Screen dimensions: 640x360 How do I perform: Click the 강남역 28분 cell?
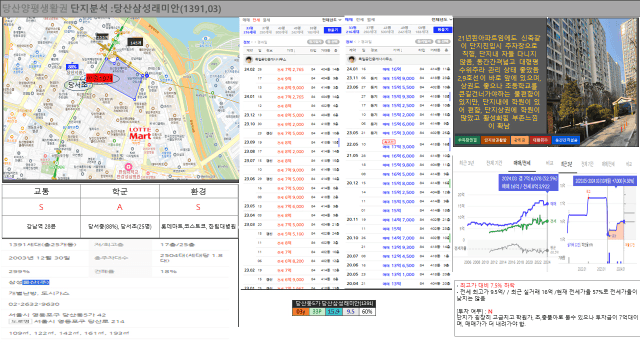(41, 226)
